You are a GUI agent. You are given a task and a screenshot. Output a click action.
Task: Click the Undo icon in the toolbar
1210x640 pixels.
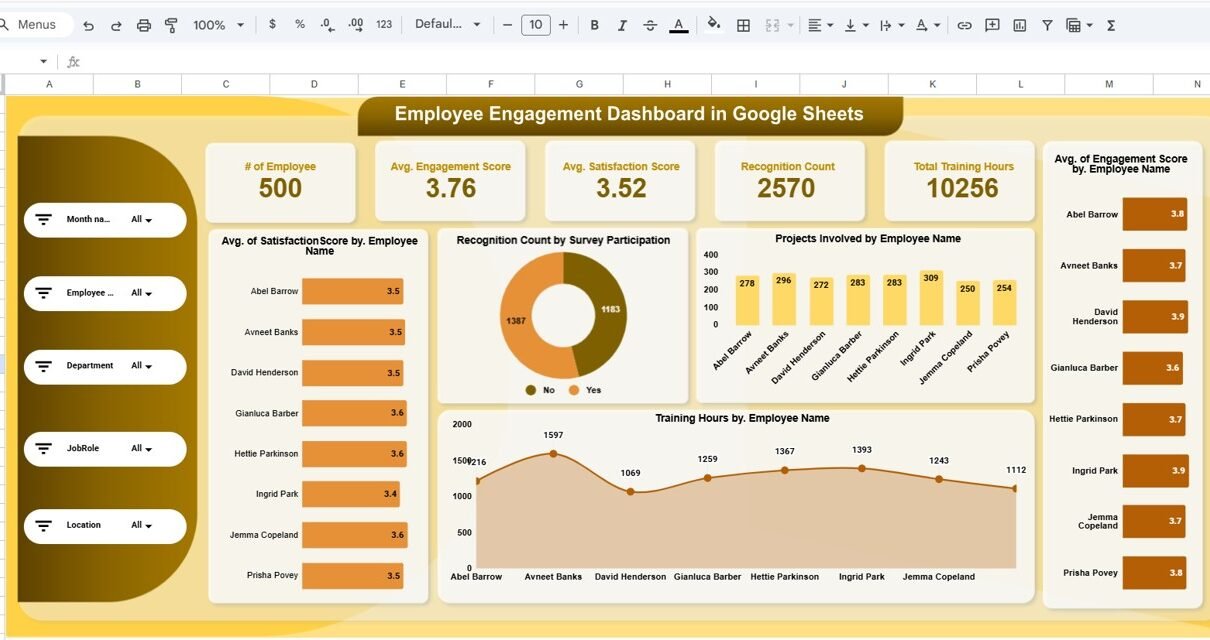point(88,25)
